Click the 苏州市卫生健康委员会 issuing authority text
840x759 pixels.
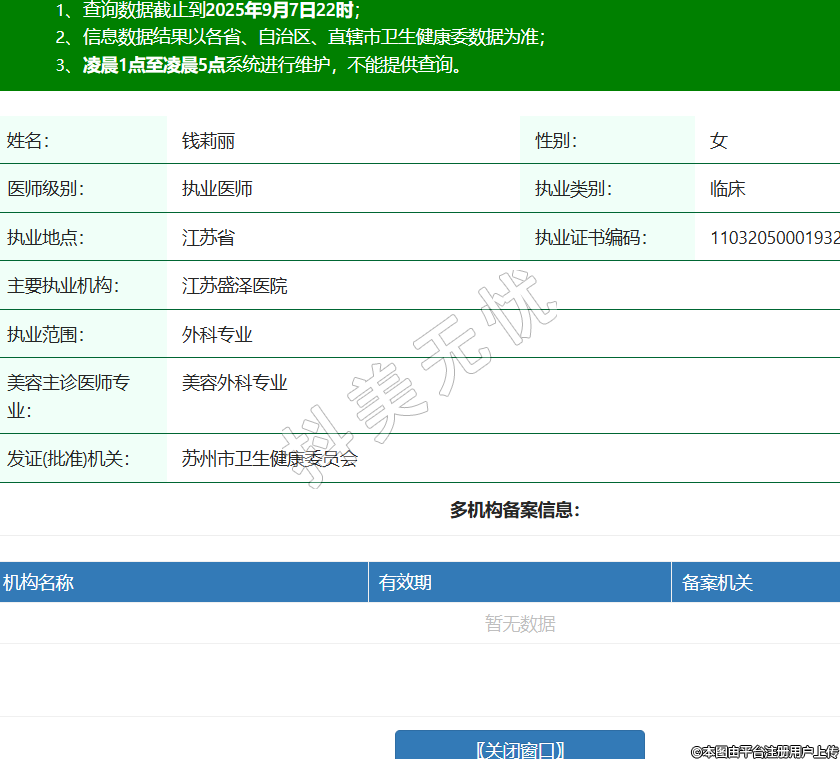point(269,459)
